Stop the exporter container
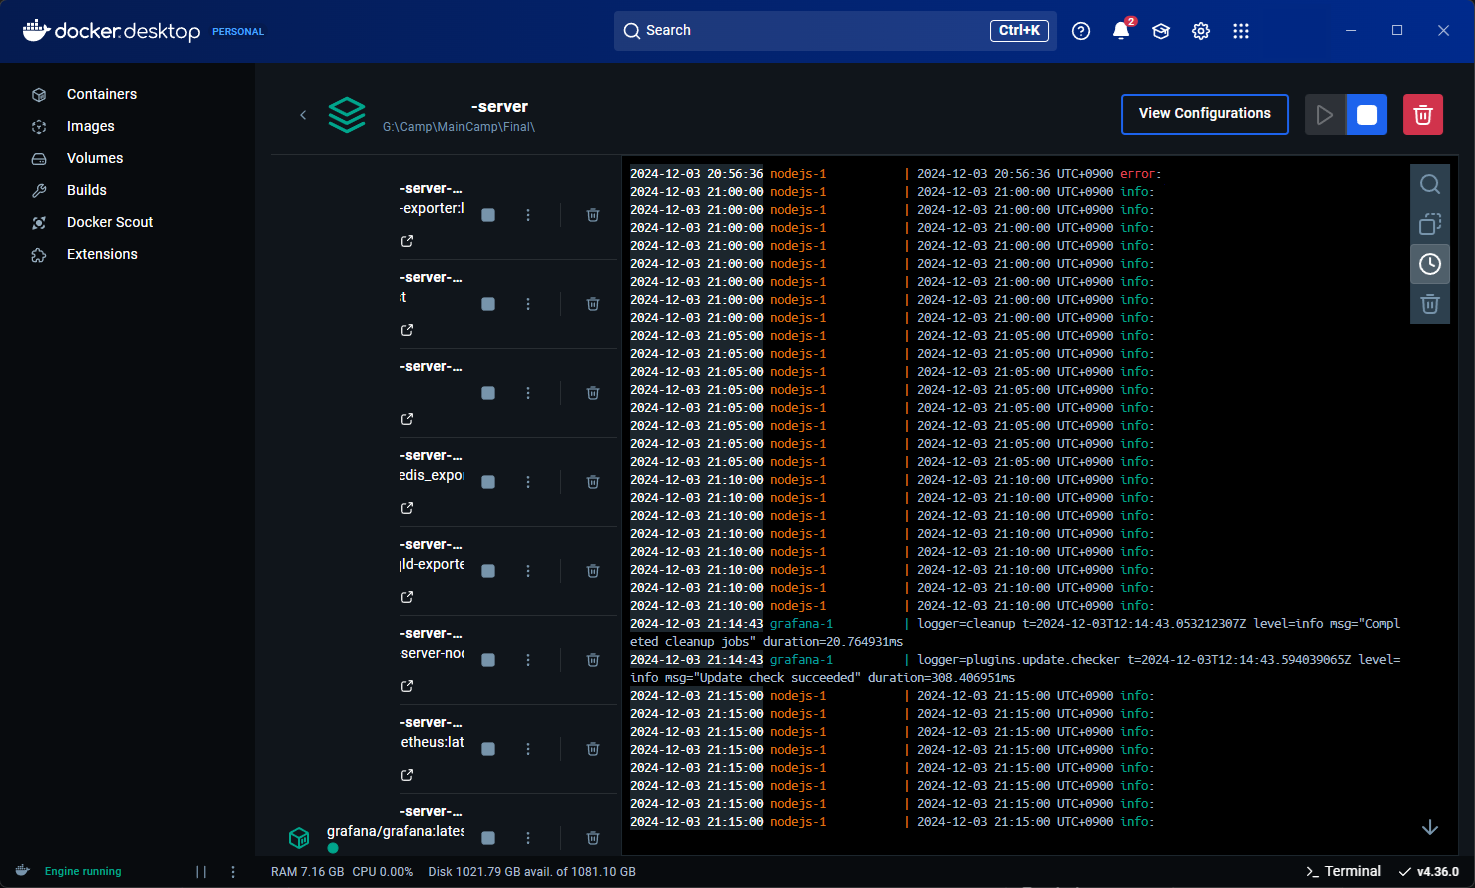The height and width of the screenshot is (888, 1475). pyautogui.click(x=488, y=215)
